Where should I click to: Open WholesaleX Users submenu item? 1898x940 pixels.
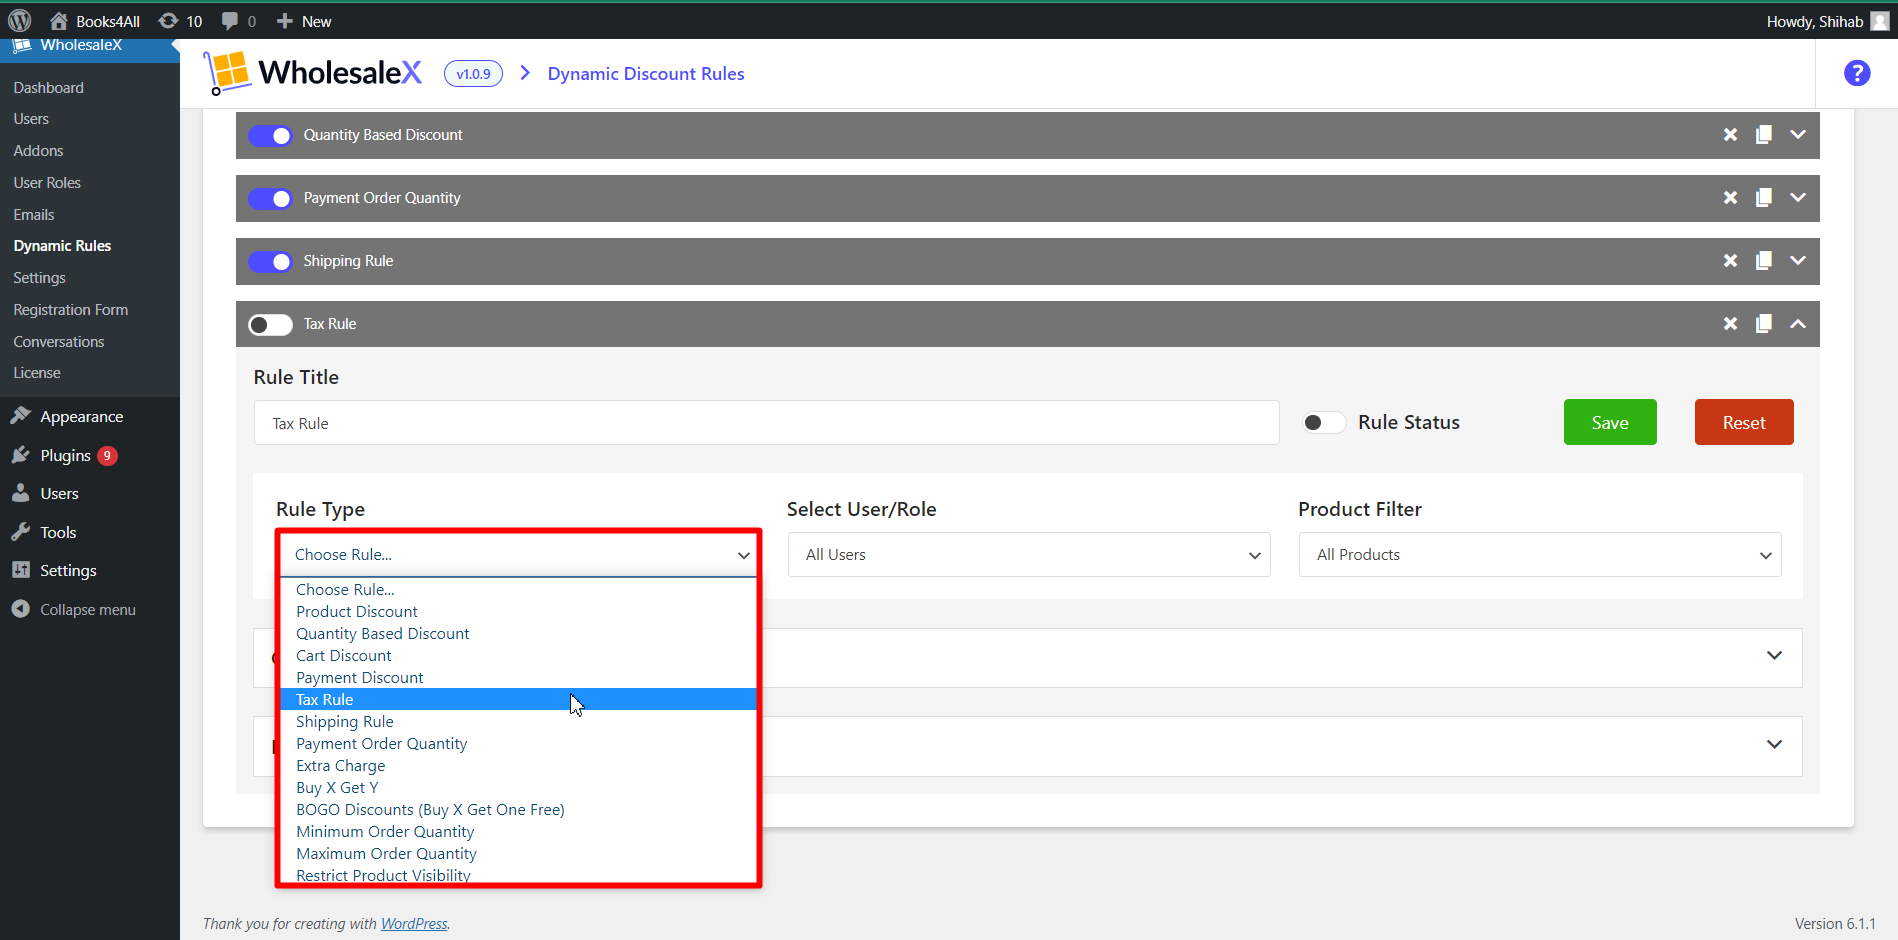coord(31,119)
